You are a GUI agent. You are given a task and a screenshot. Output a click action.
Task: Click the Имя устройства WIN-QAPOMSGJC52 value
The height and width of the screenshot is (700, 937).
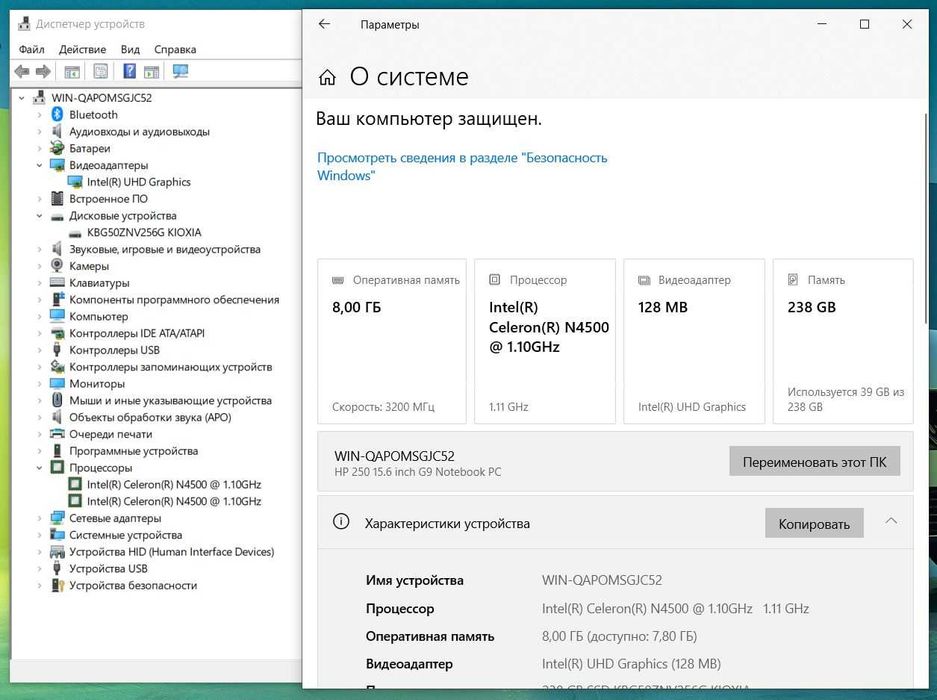[x=602, y=580]
